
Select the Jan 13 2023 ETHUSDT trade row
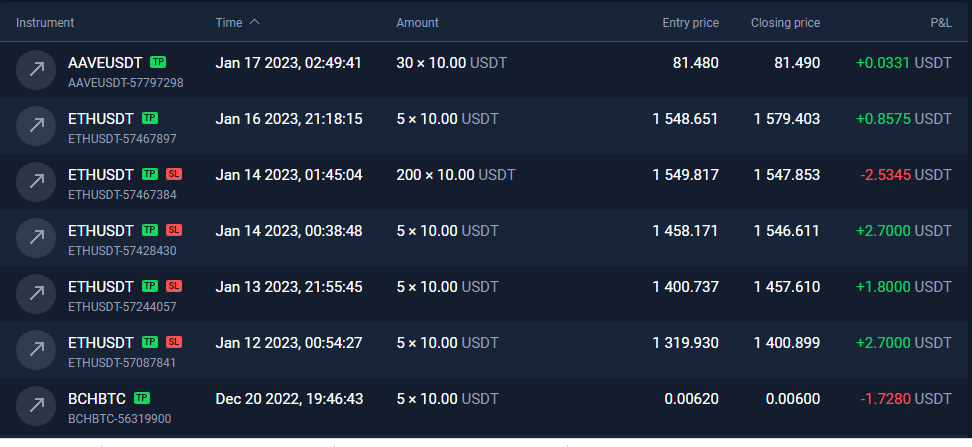click(484, 294)
